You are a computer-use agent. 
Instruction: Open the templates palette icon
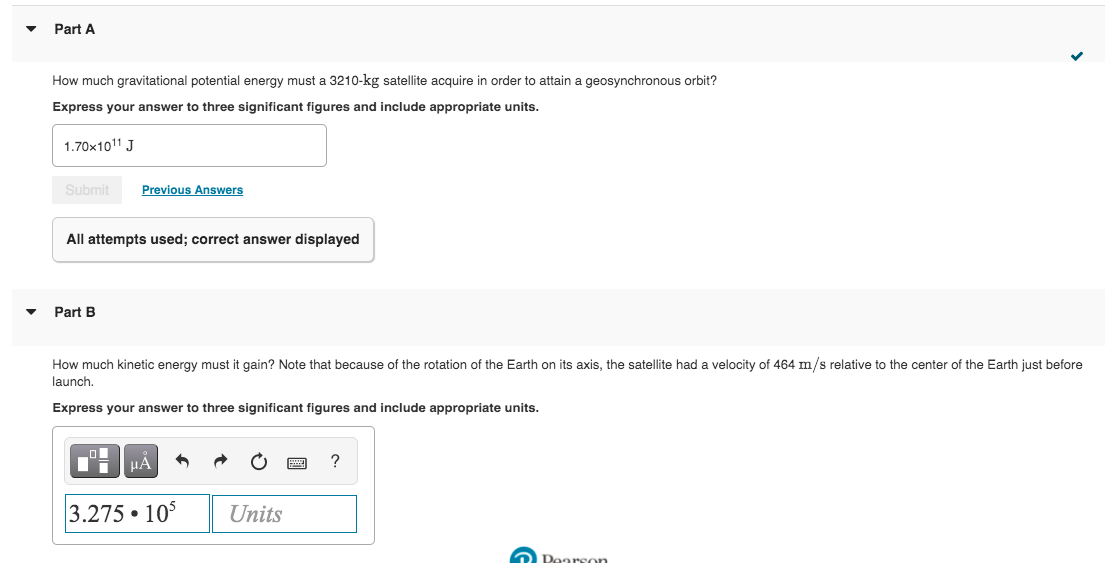95,461
